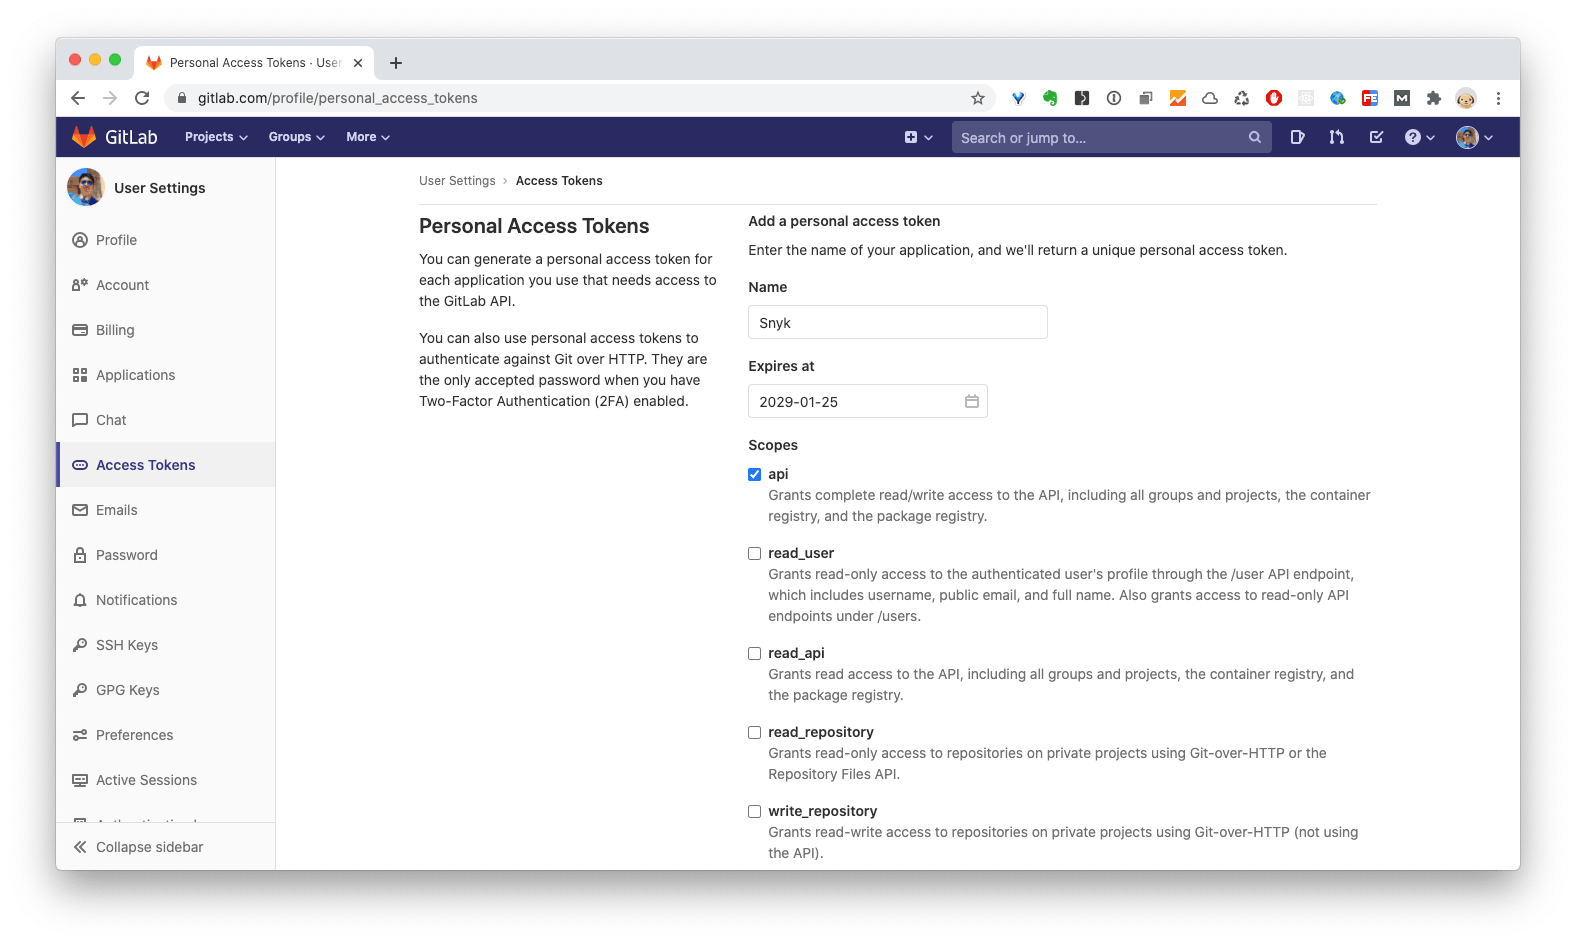Go to SSH Keys in sidebar

tap(127, 645)
